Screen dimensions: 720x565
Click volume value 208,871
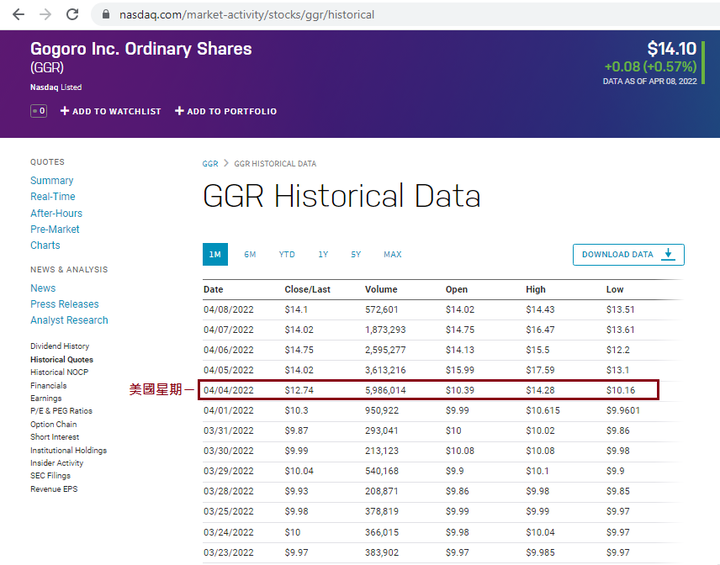pos(382,492)
